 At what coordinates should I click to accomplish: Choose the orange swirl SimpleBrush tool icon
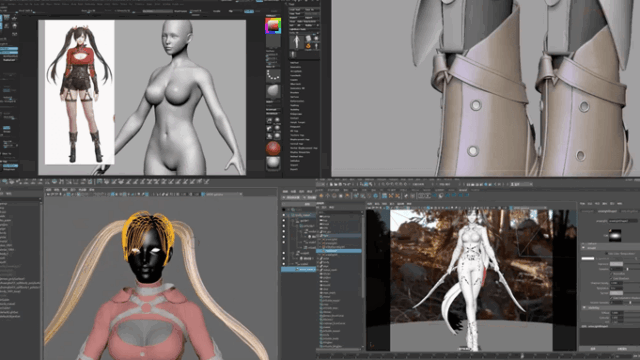[x=308, y=47]
